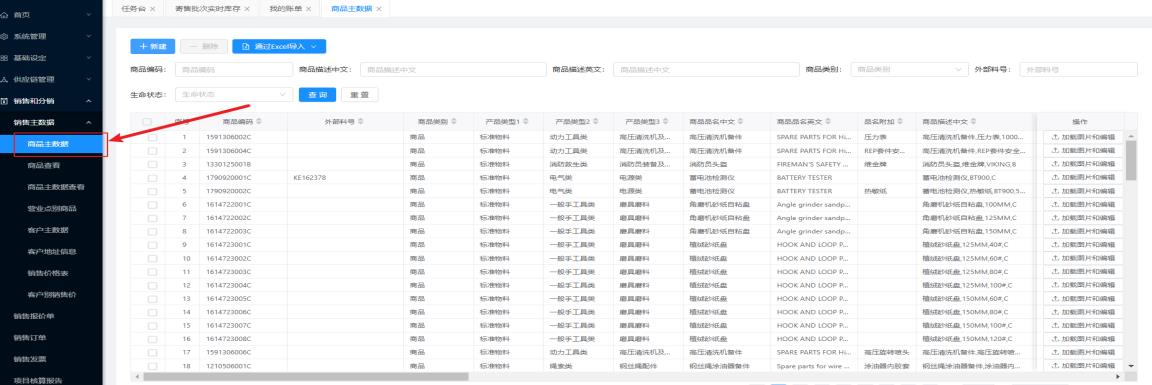Collapse the 销售主数据 submenu chevron
The height and width of the screenshot is (385, 1152).
coord(88,122)
